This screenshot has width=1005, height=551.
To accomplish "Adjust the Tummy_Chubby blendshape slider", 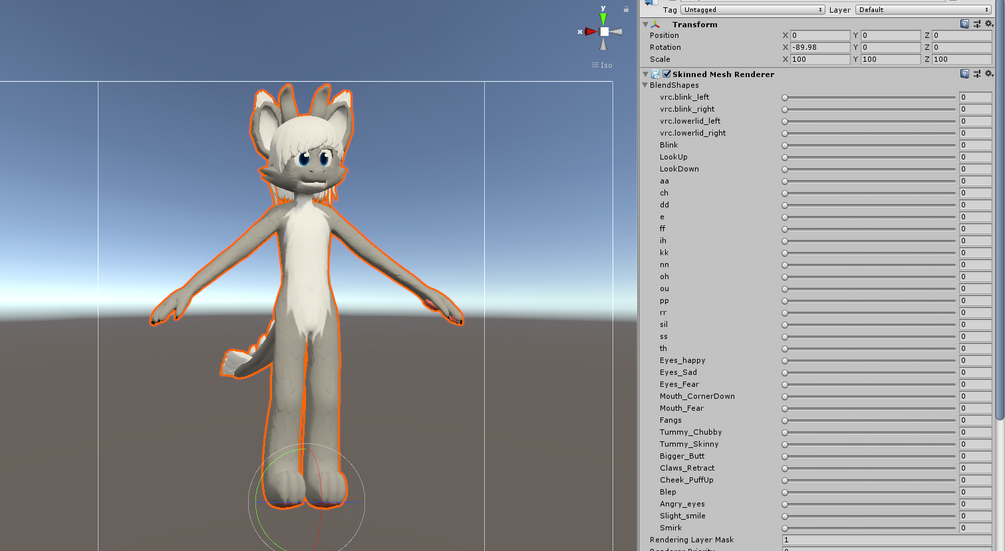I will point(868,432).
